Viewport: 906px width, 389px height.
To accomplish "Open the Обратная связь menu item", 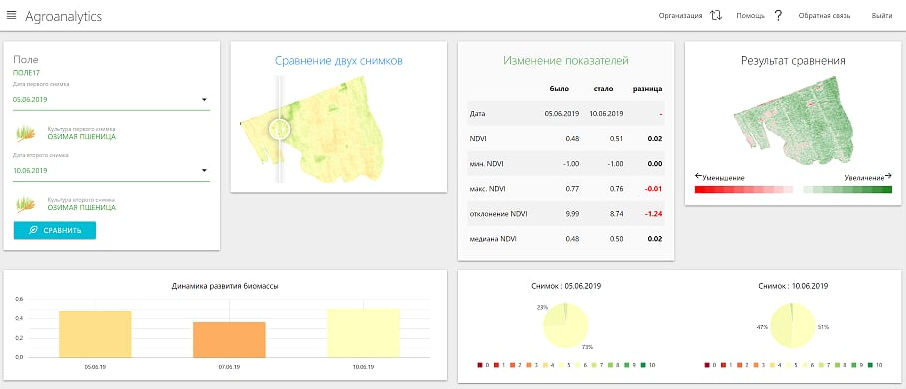I will (824, 16).
